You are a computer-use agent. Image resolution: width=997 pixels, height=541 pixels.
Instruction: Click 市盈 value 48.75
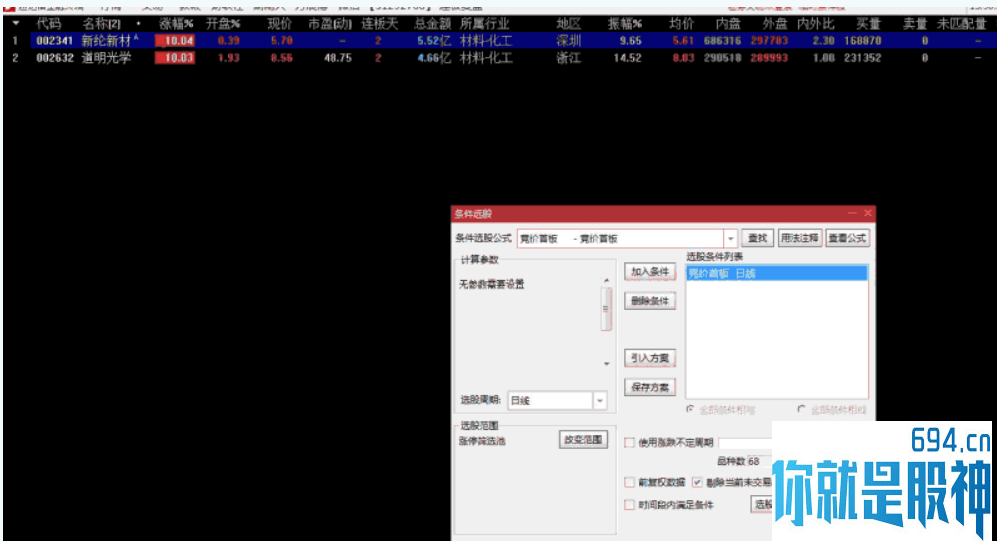[x=338, y=58]
